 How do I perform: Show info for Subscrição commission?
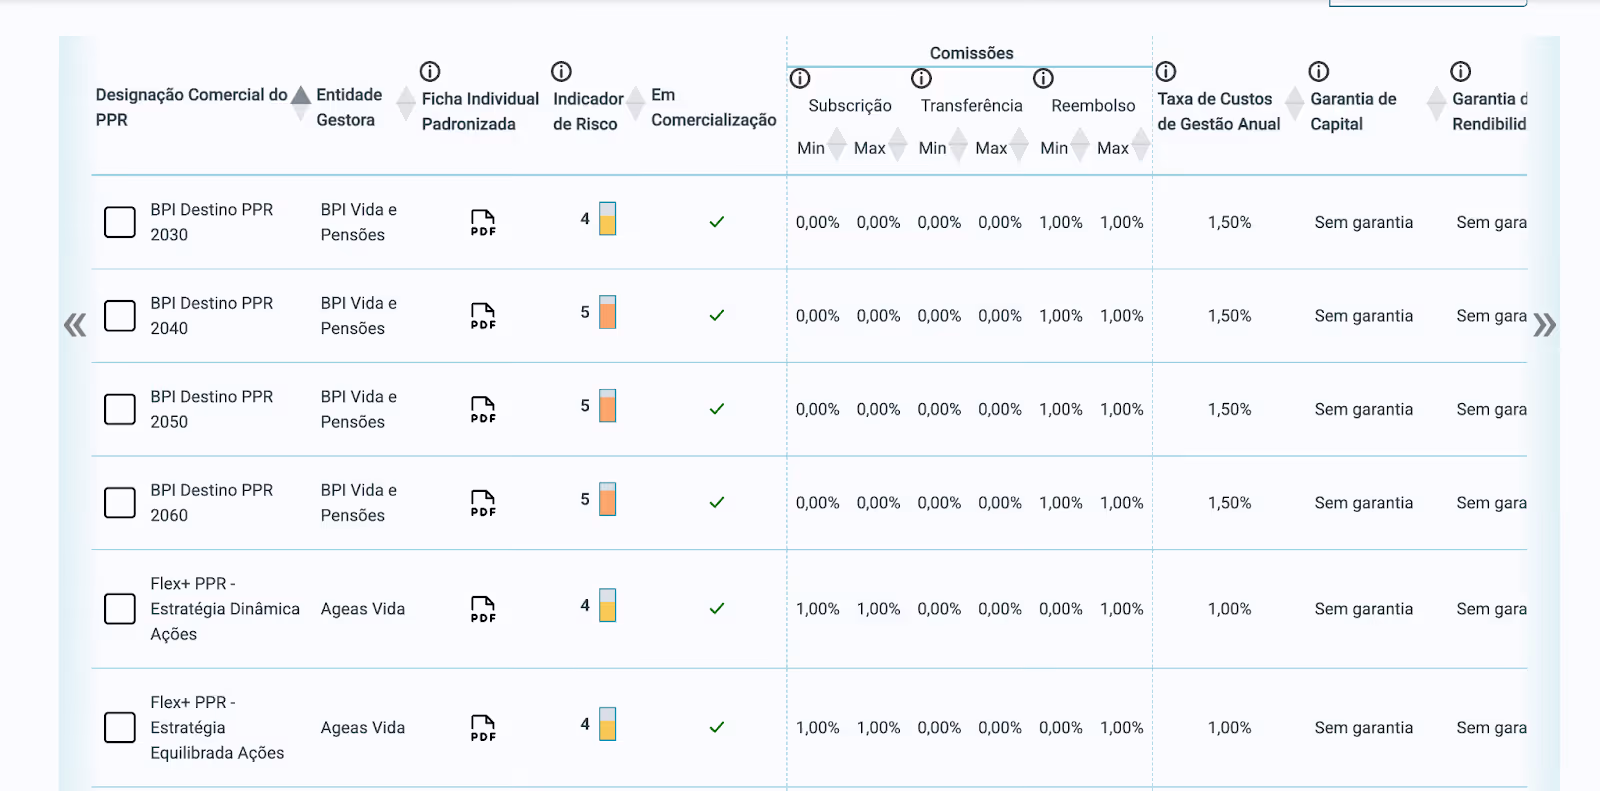pos(800,78)
